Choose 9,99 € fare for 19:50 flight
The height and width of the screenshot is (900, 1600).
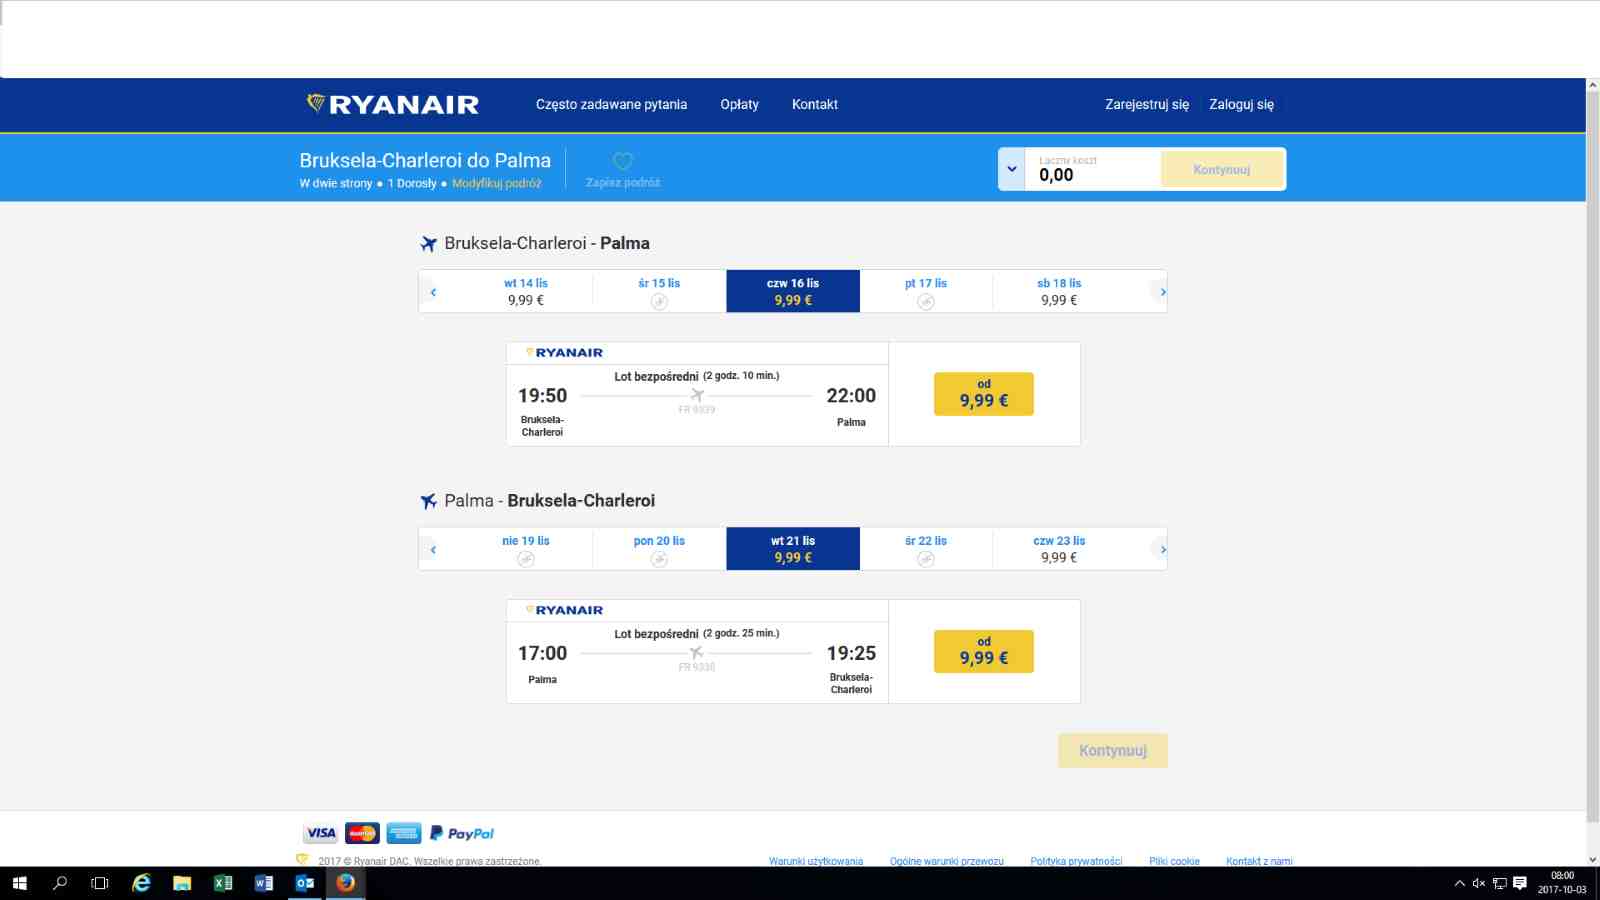click(984, 394)
